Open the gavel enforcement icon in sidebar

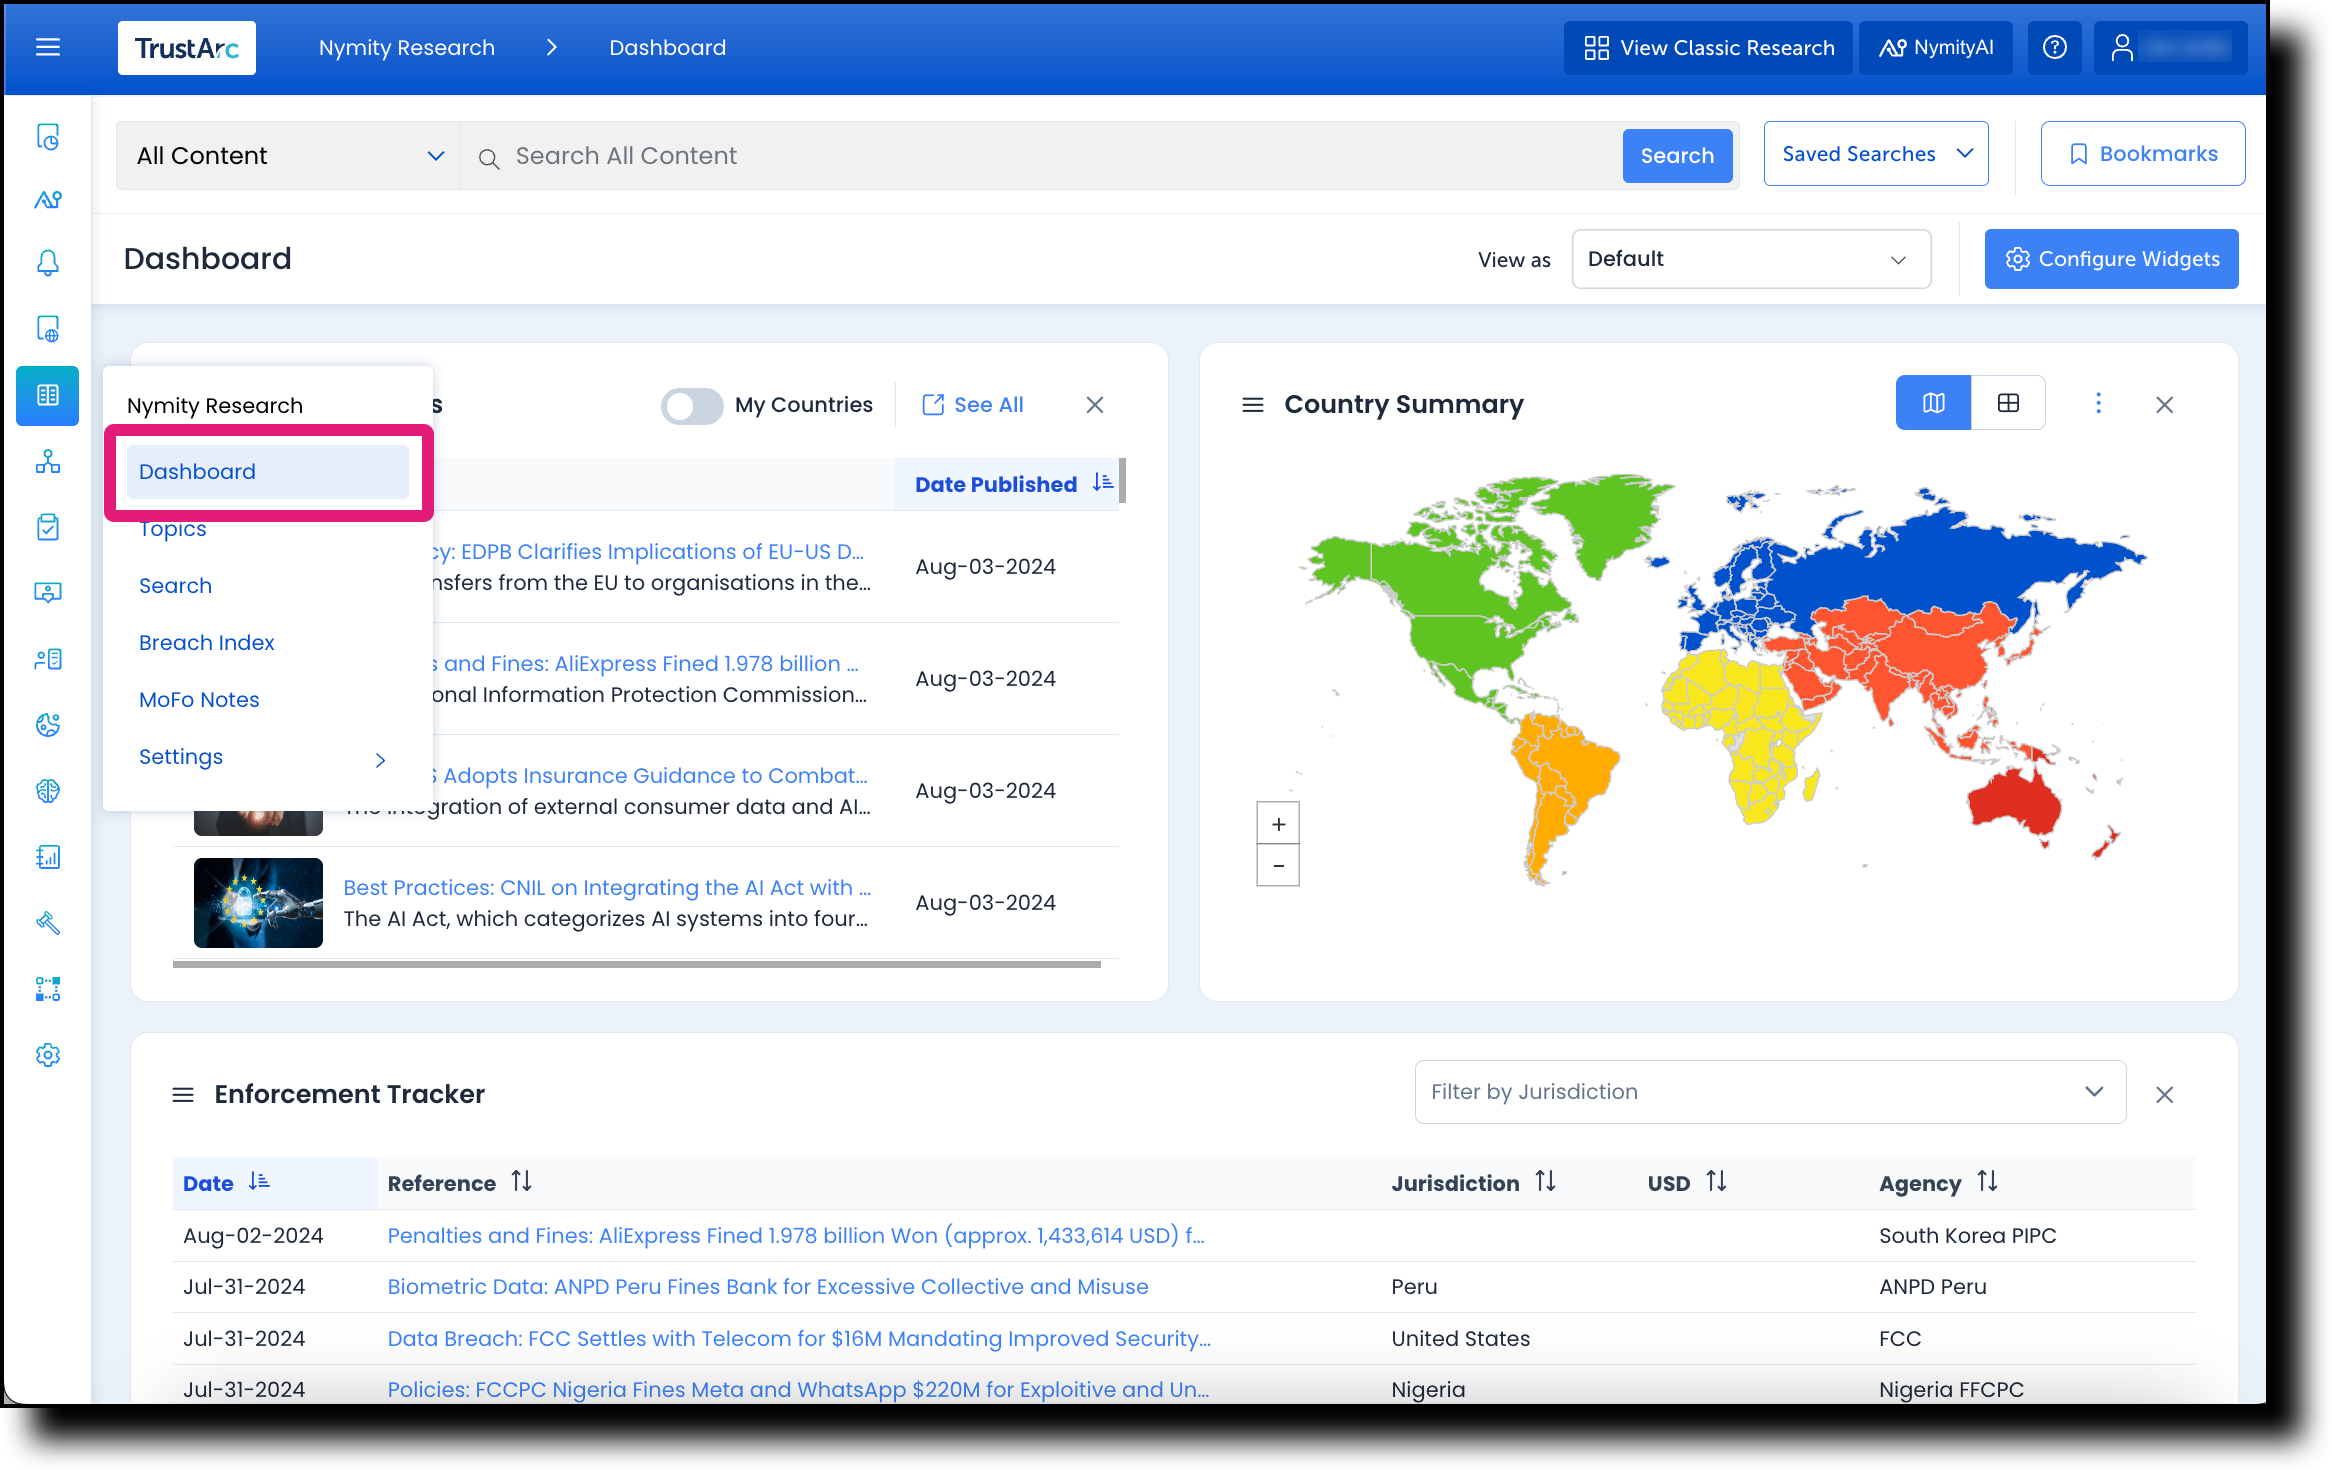47,922
